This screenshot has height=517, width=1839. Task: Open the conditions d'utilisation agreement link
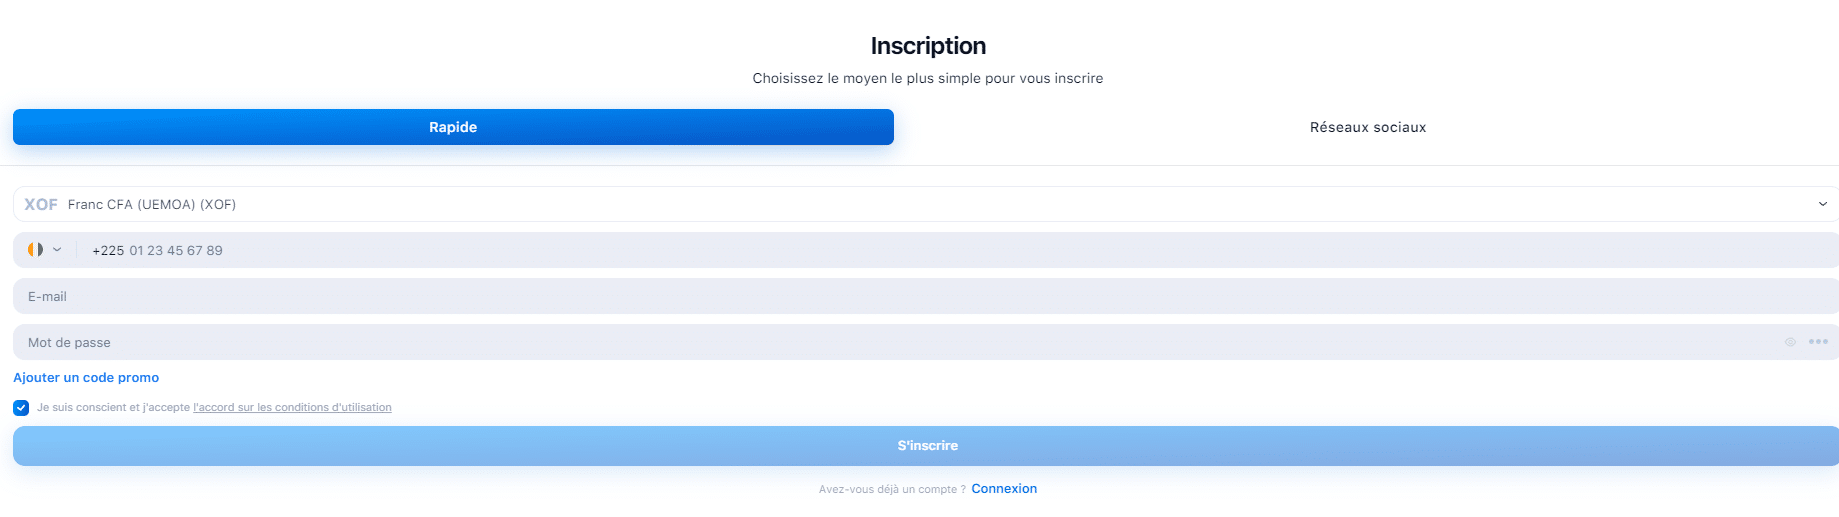[292, 408]
